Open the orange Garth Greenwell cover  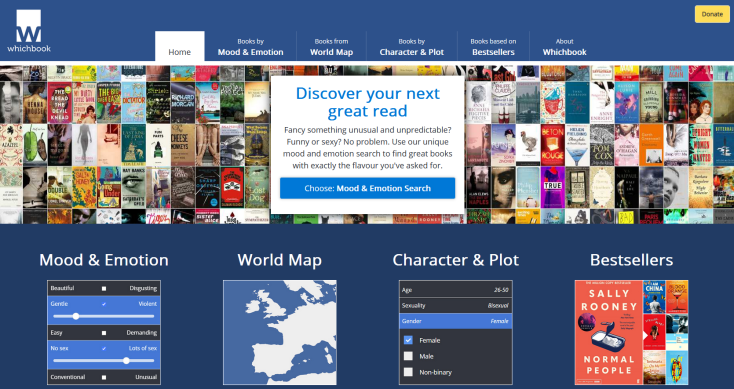click(651, 145)
